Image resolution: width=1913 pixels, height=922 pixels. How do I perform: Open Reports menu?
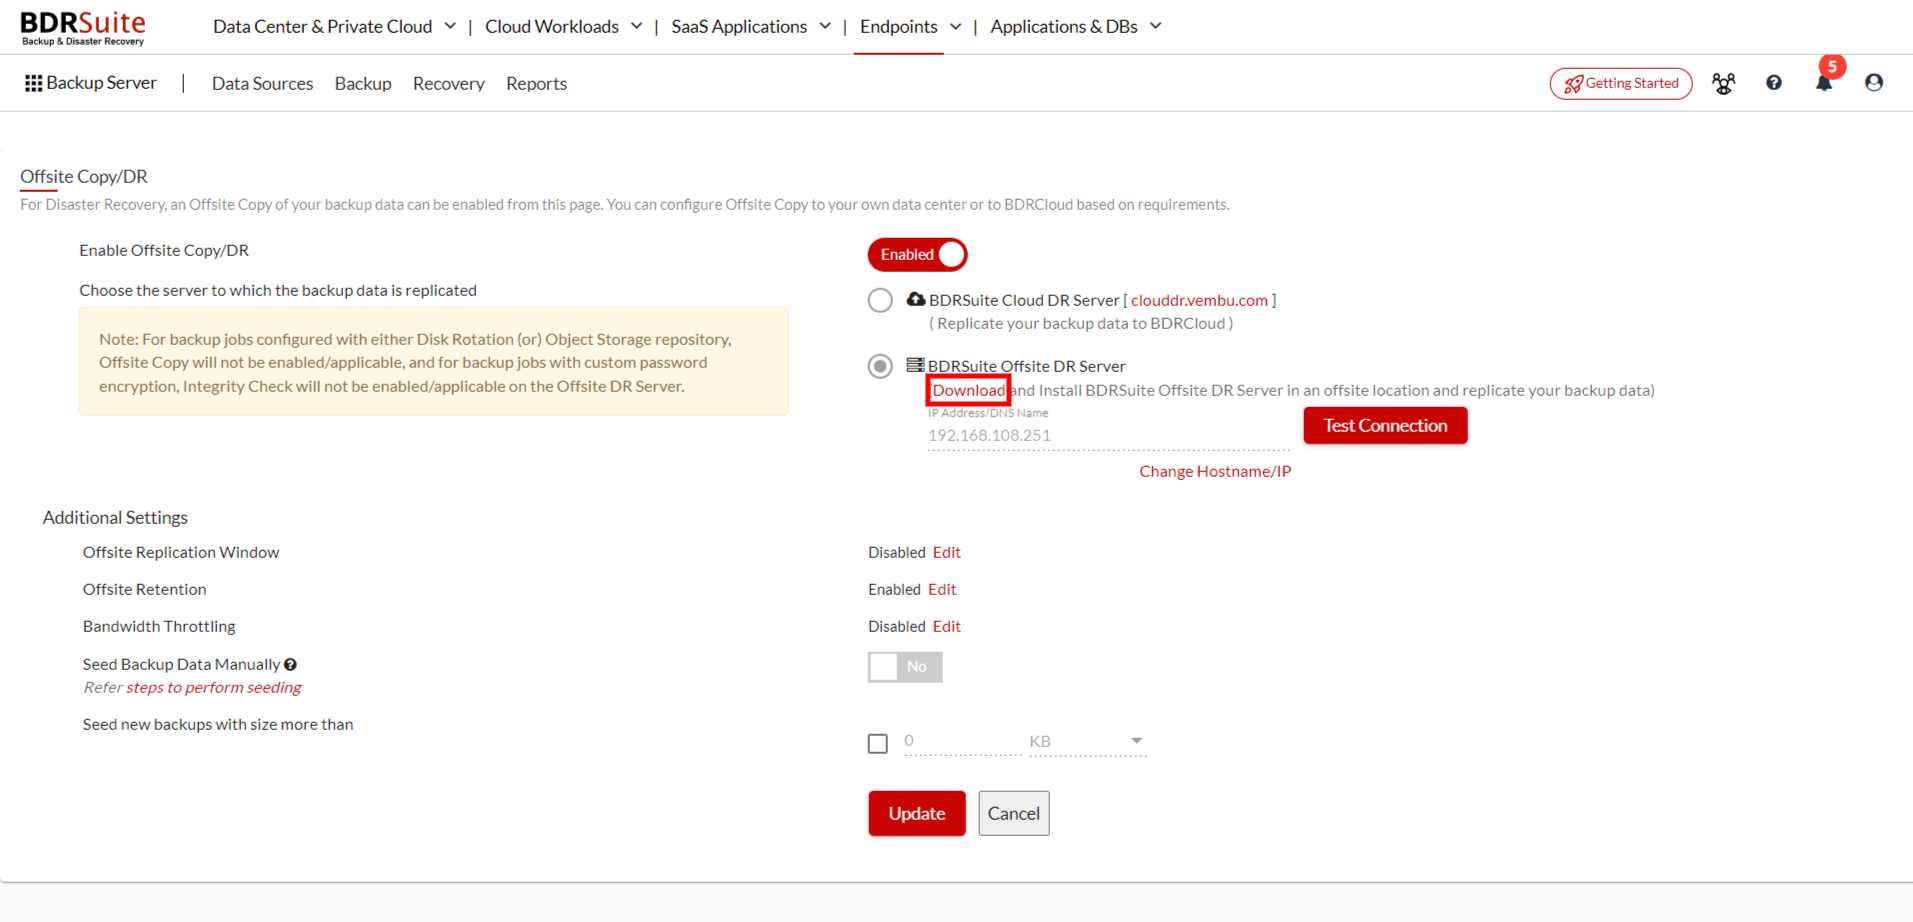(x=536, y=84)
